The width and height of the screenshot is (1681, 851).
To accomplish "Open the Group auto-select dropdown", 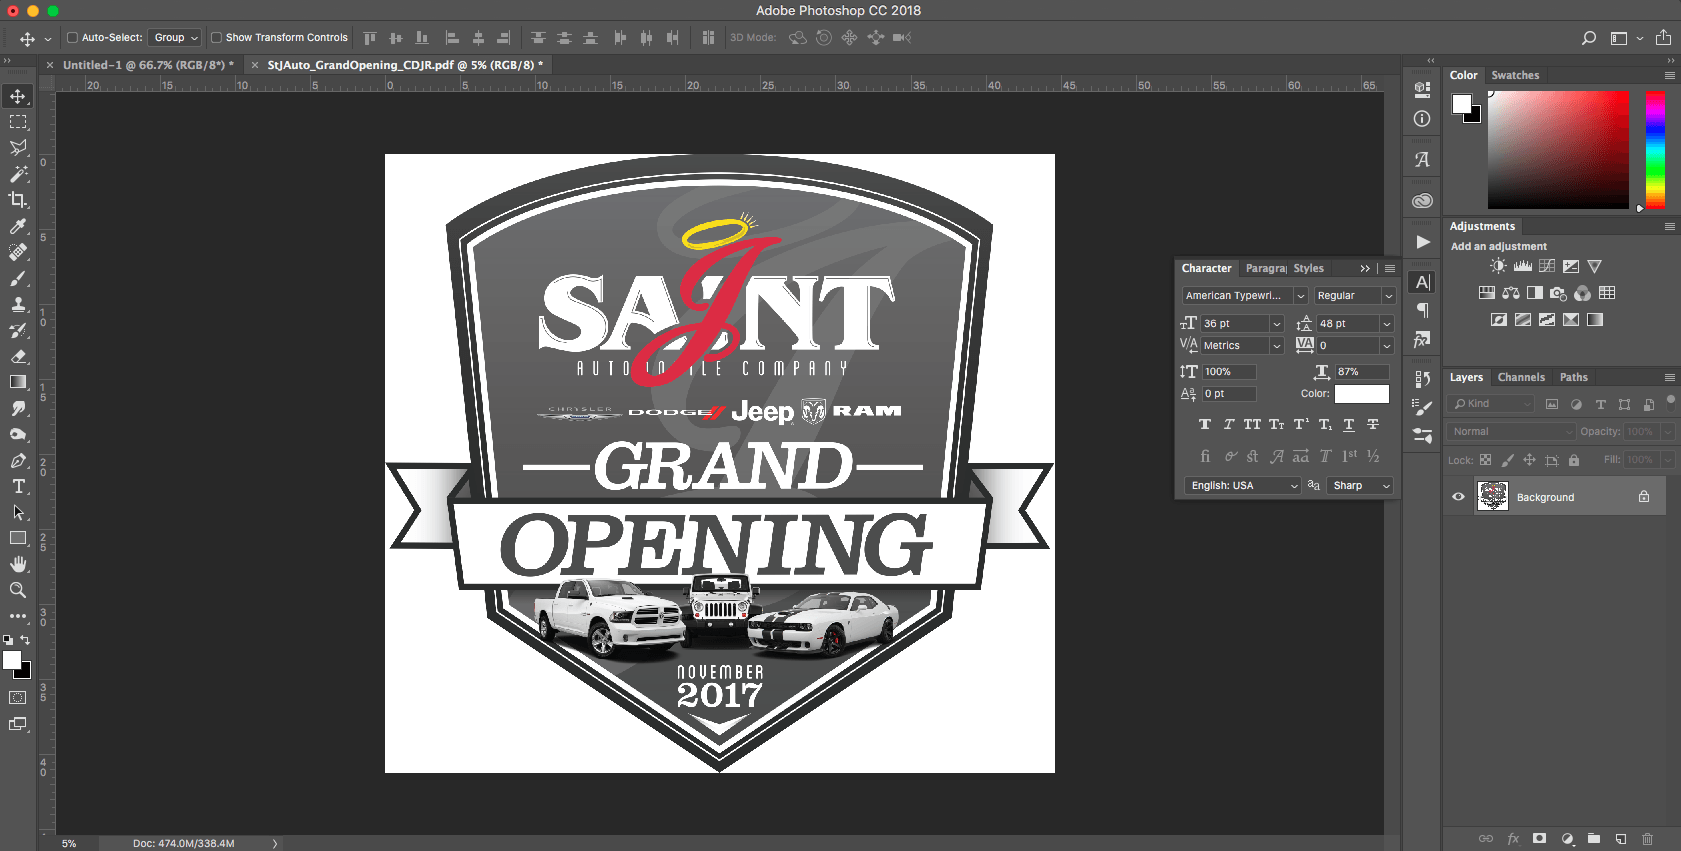I will coord(175,38).
